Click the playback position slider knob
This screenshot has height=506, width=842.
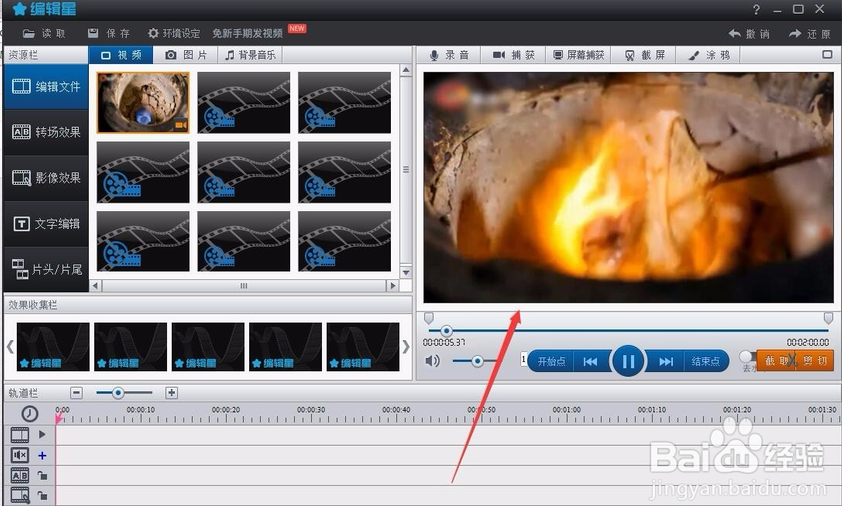point(446,330)
